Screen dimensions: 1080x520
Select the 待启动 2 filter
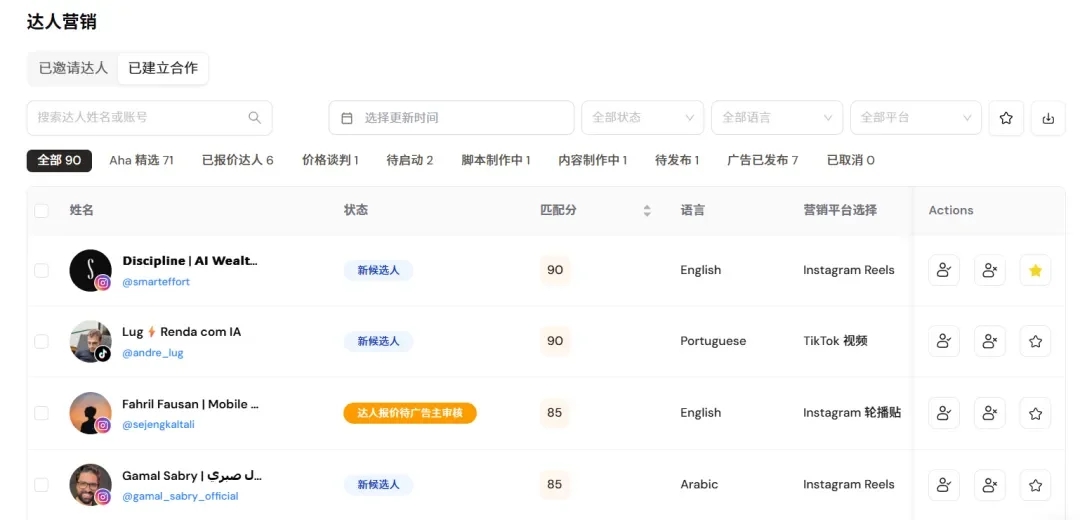410,160
